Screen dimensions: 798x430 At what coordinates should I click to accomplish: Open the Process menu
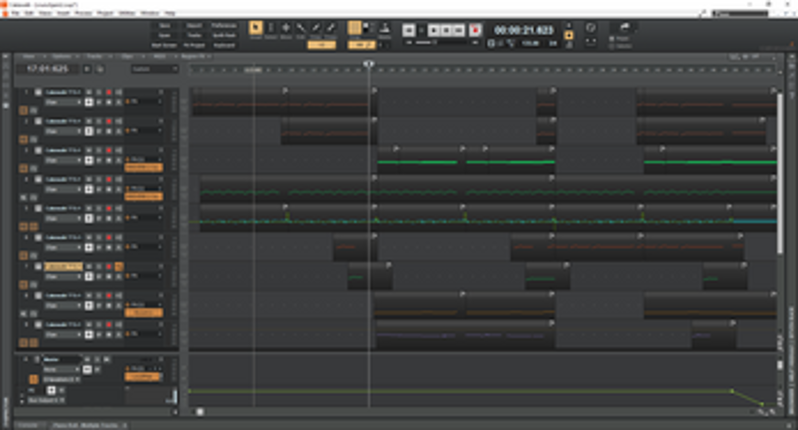(x=83, y=13)
